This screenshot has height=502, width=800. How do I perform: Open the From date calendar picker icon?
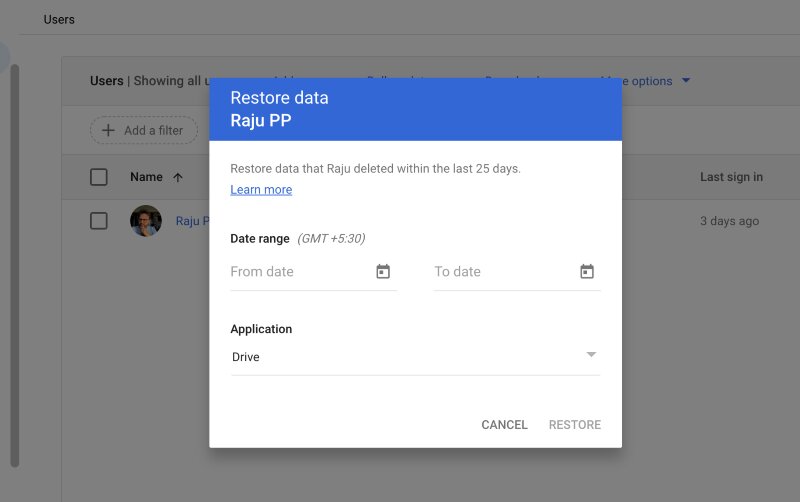click(383, 272)
